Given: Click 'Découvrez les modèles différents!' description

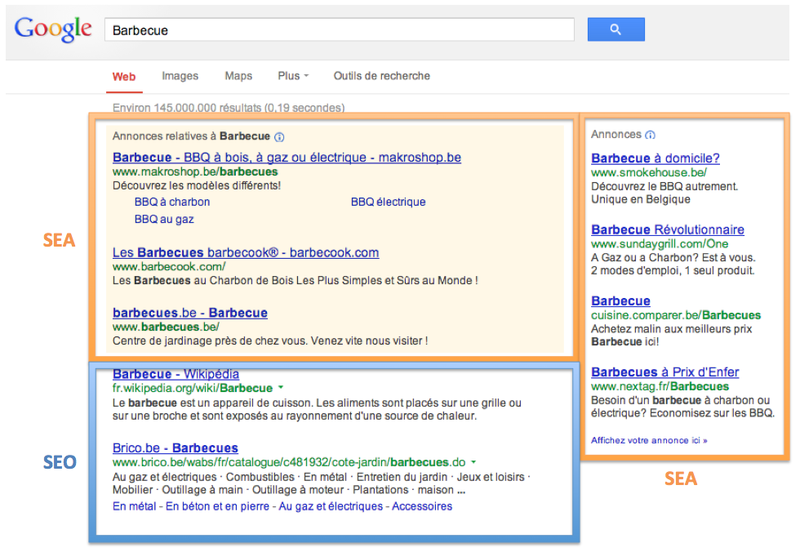Looking at the screenshot, I should [196, 186].
